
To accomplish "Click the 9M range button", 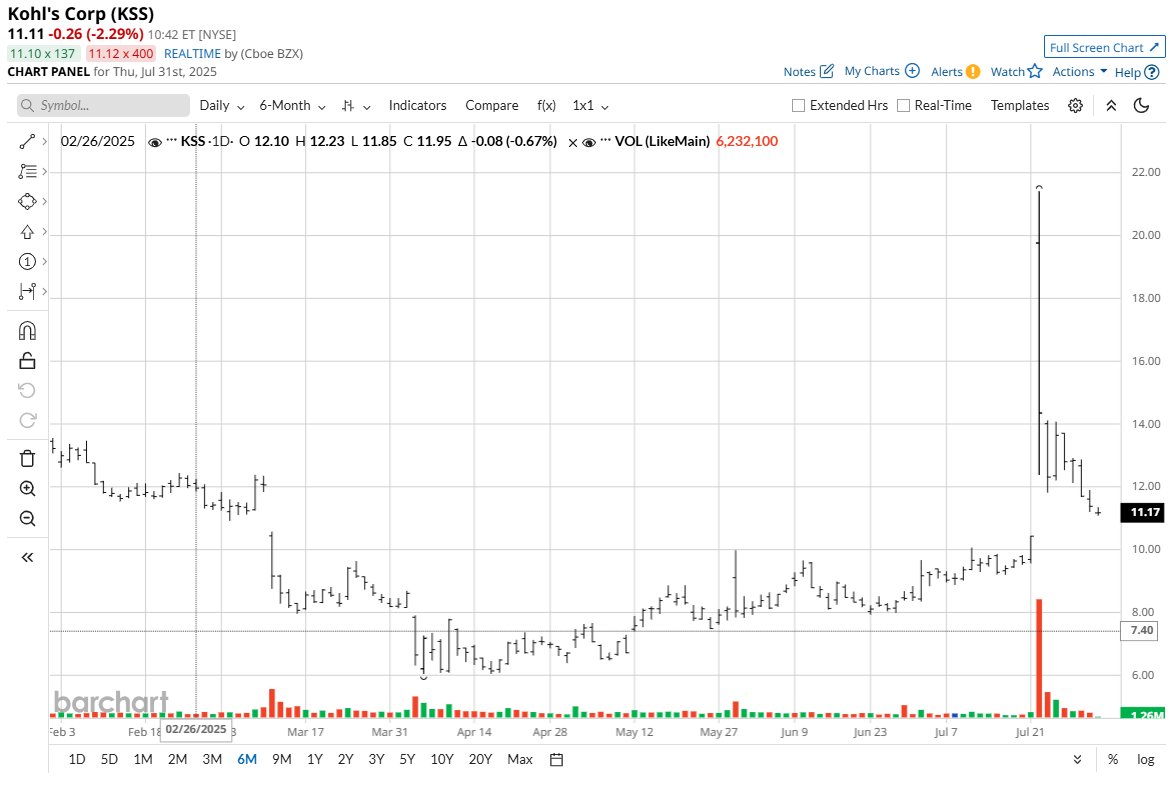I will 282,760.
